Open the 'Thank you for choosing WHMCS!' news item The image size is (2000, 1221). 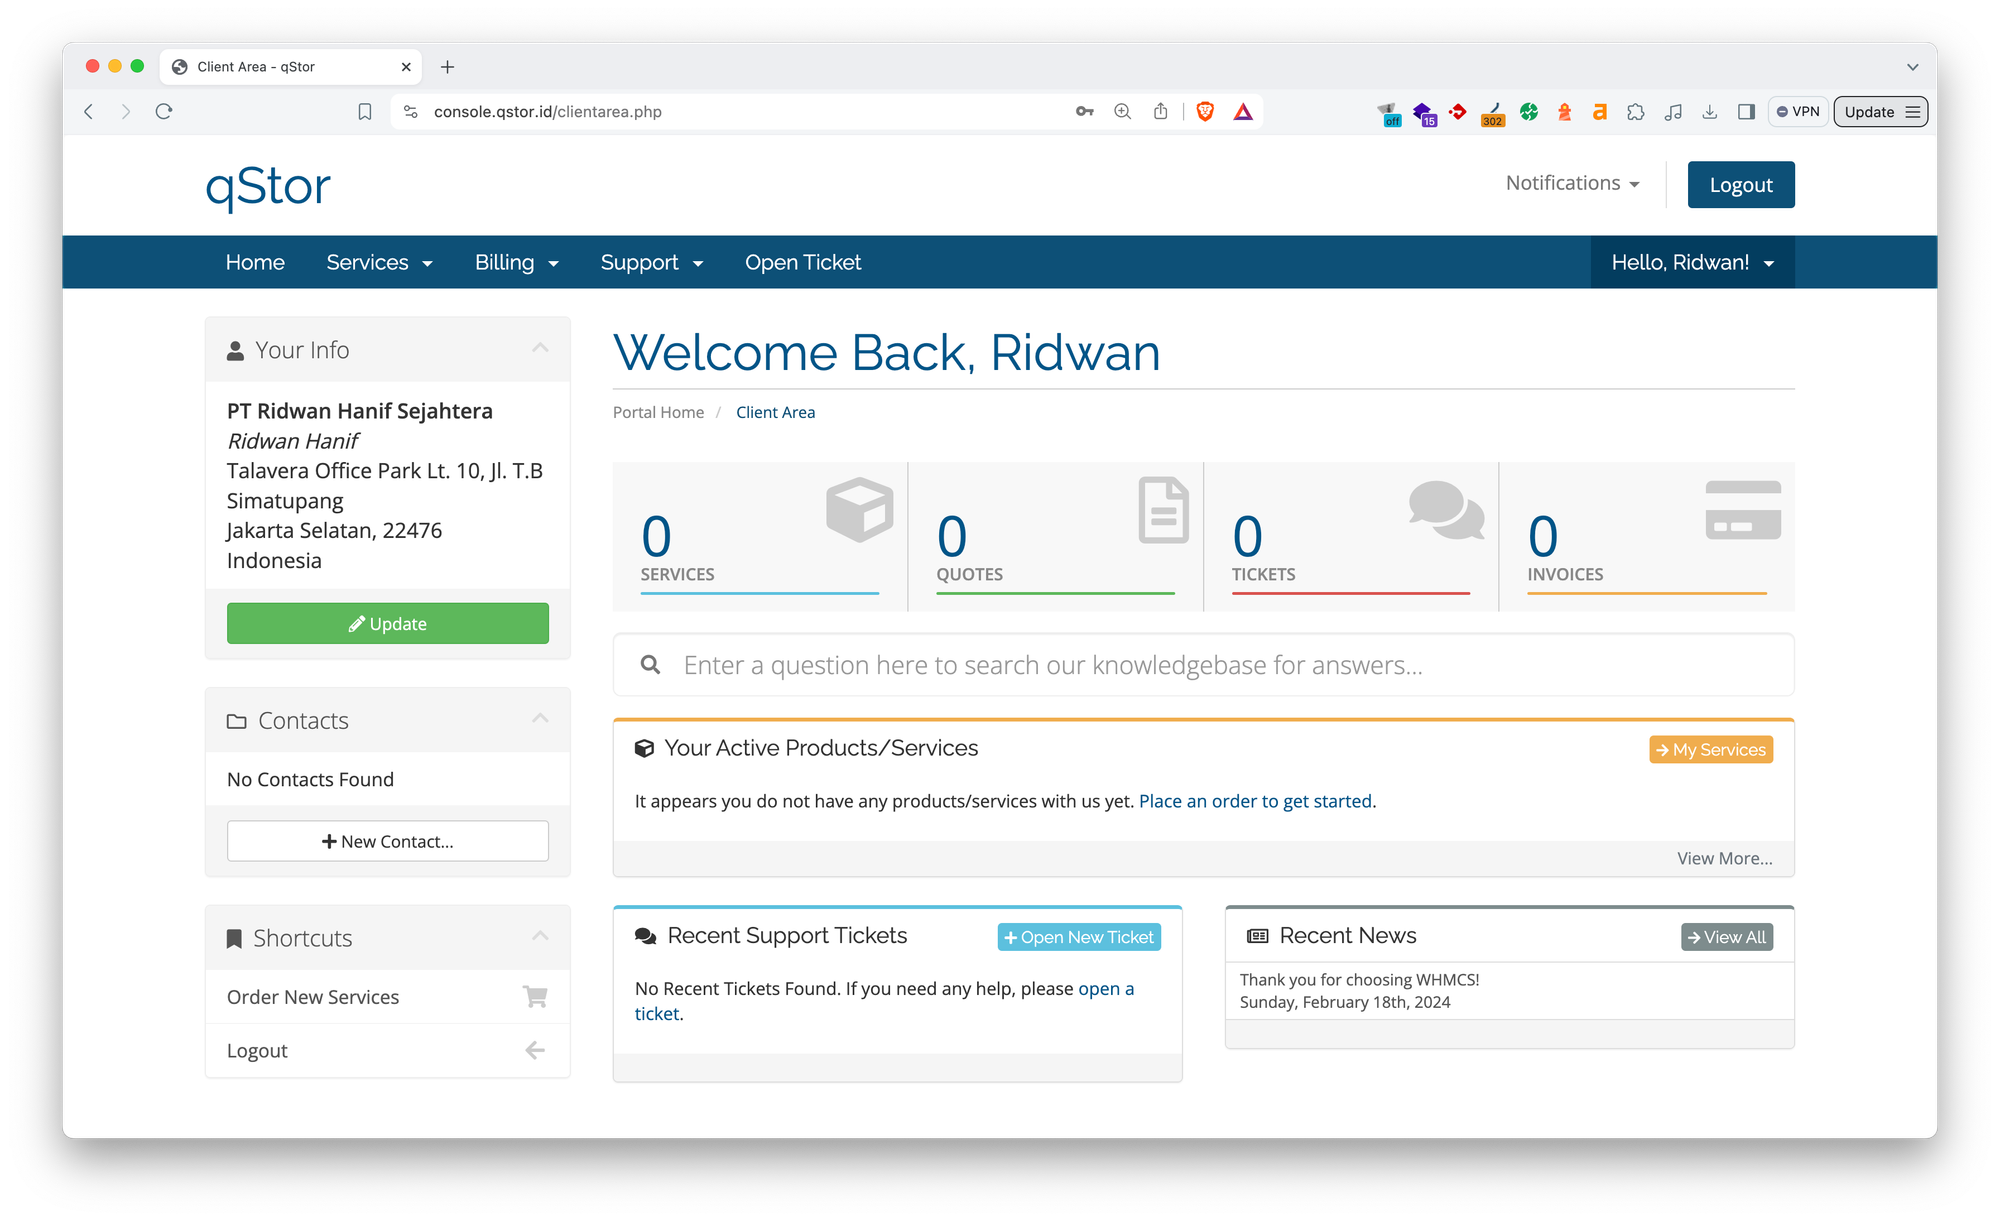[x=1359, y=980]
